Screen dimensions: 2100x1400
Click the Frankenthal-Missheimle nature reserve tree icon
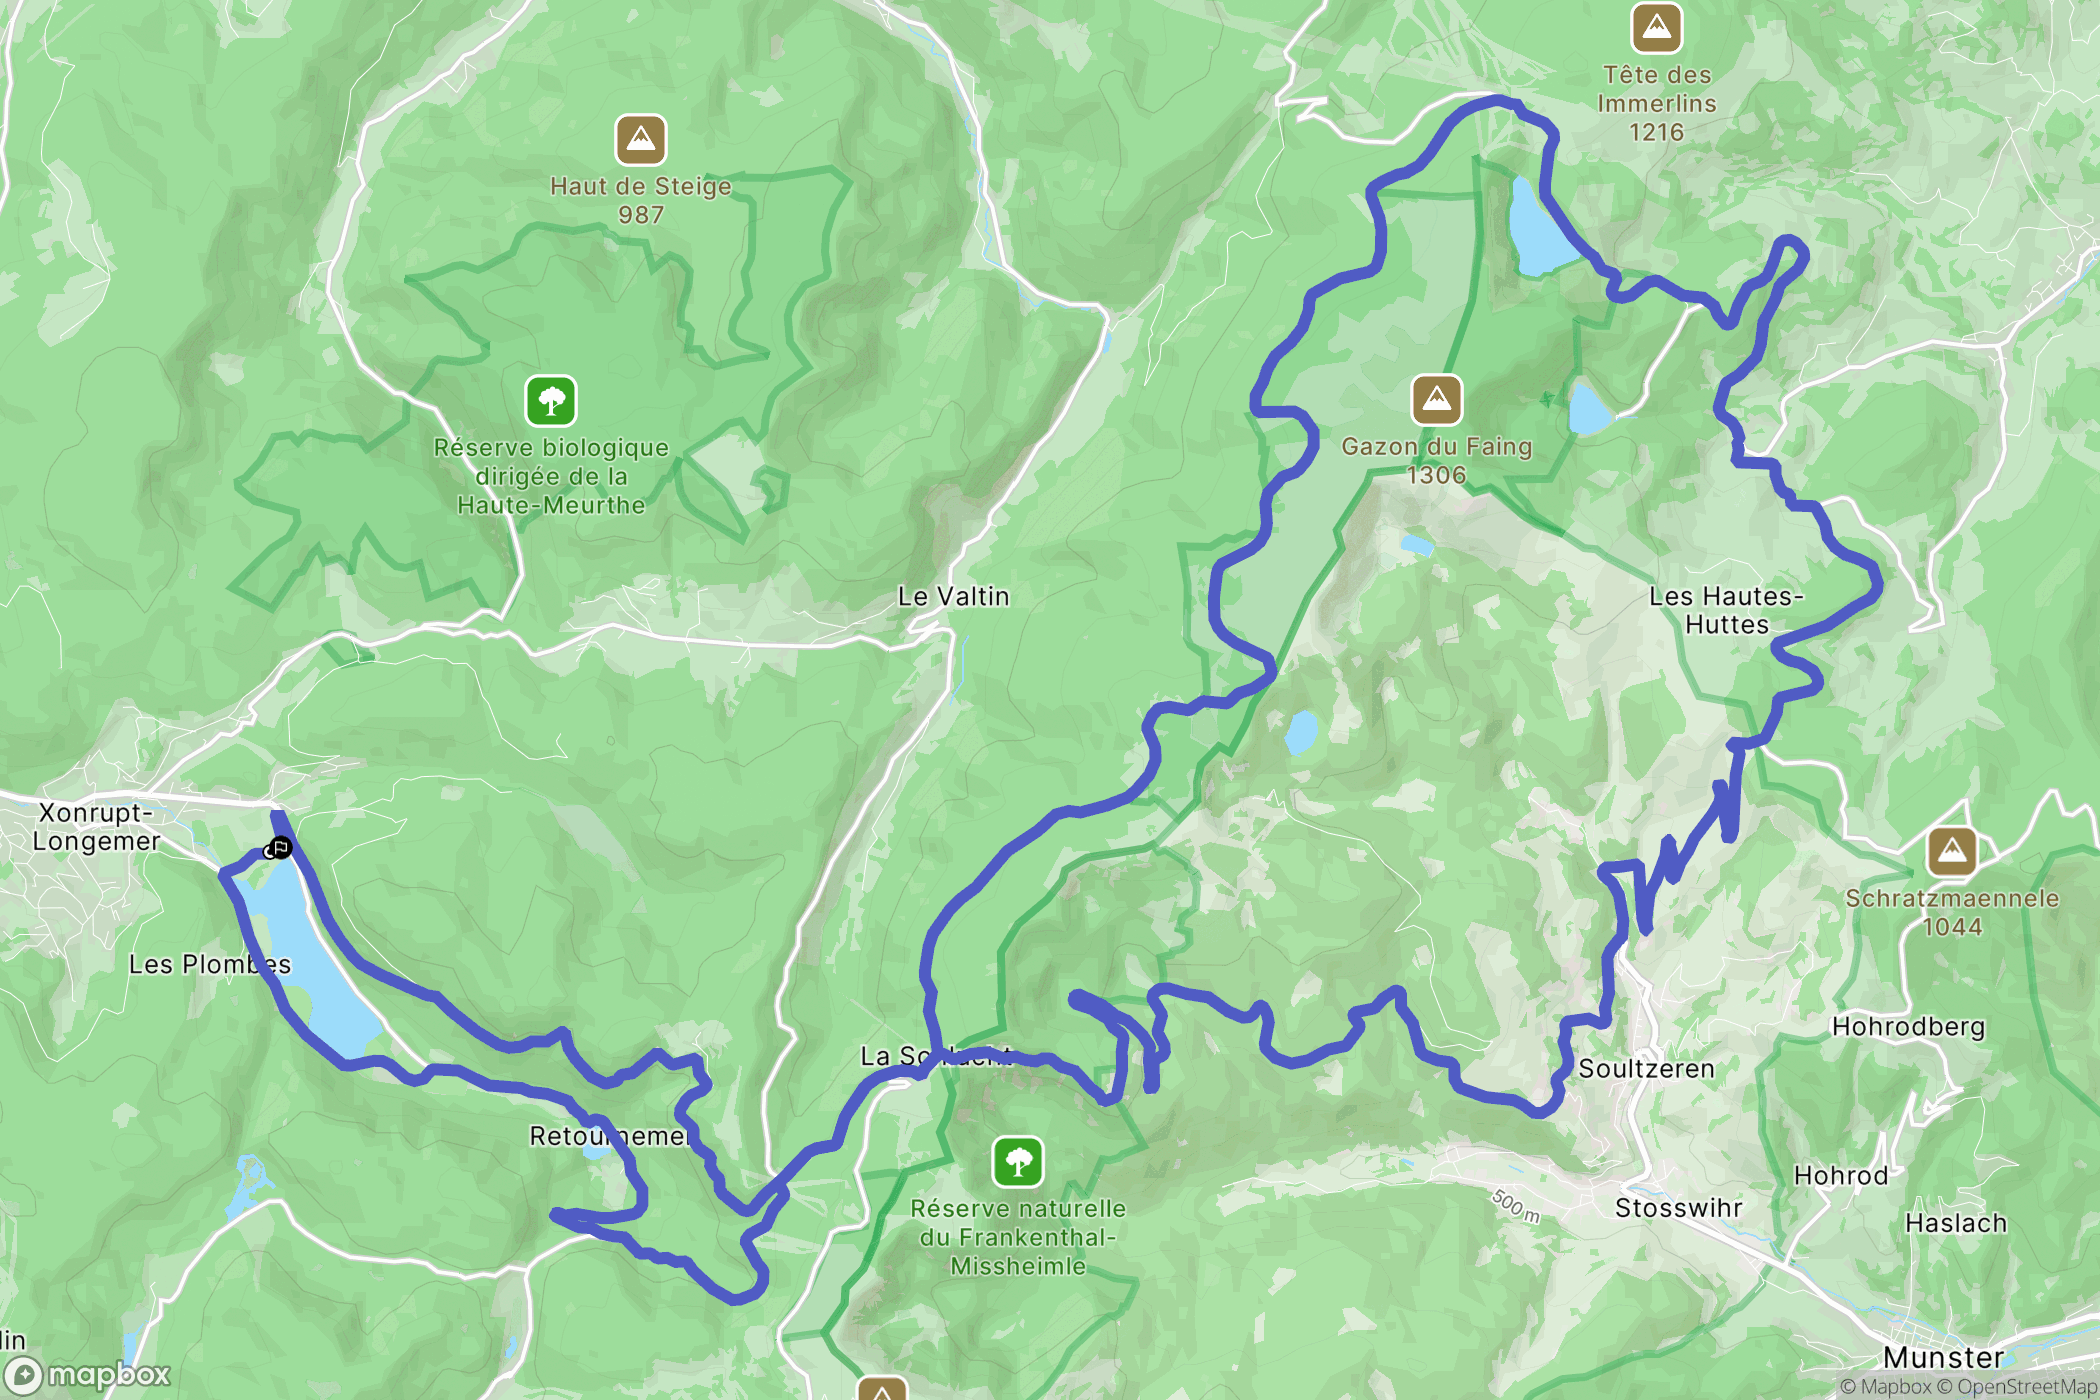(1018, 1162)
